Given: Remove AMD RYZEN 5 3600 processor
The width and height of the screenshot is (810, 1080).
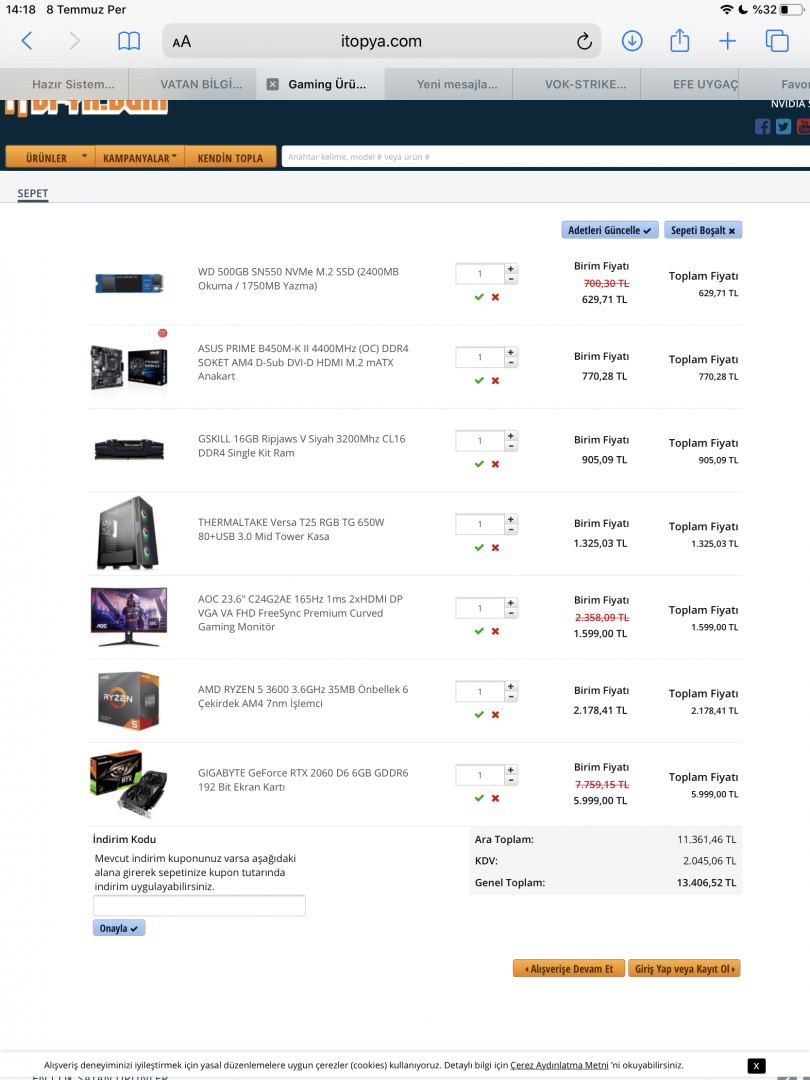Looking at the screenshot, I should coord(495,714).
